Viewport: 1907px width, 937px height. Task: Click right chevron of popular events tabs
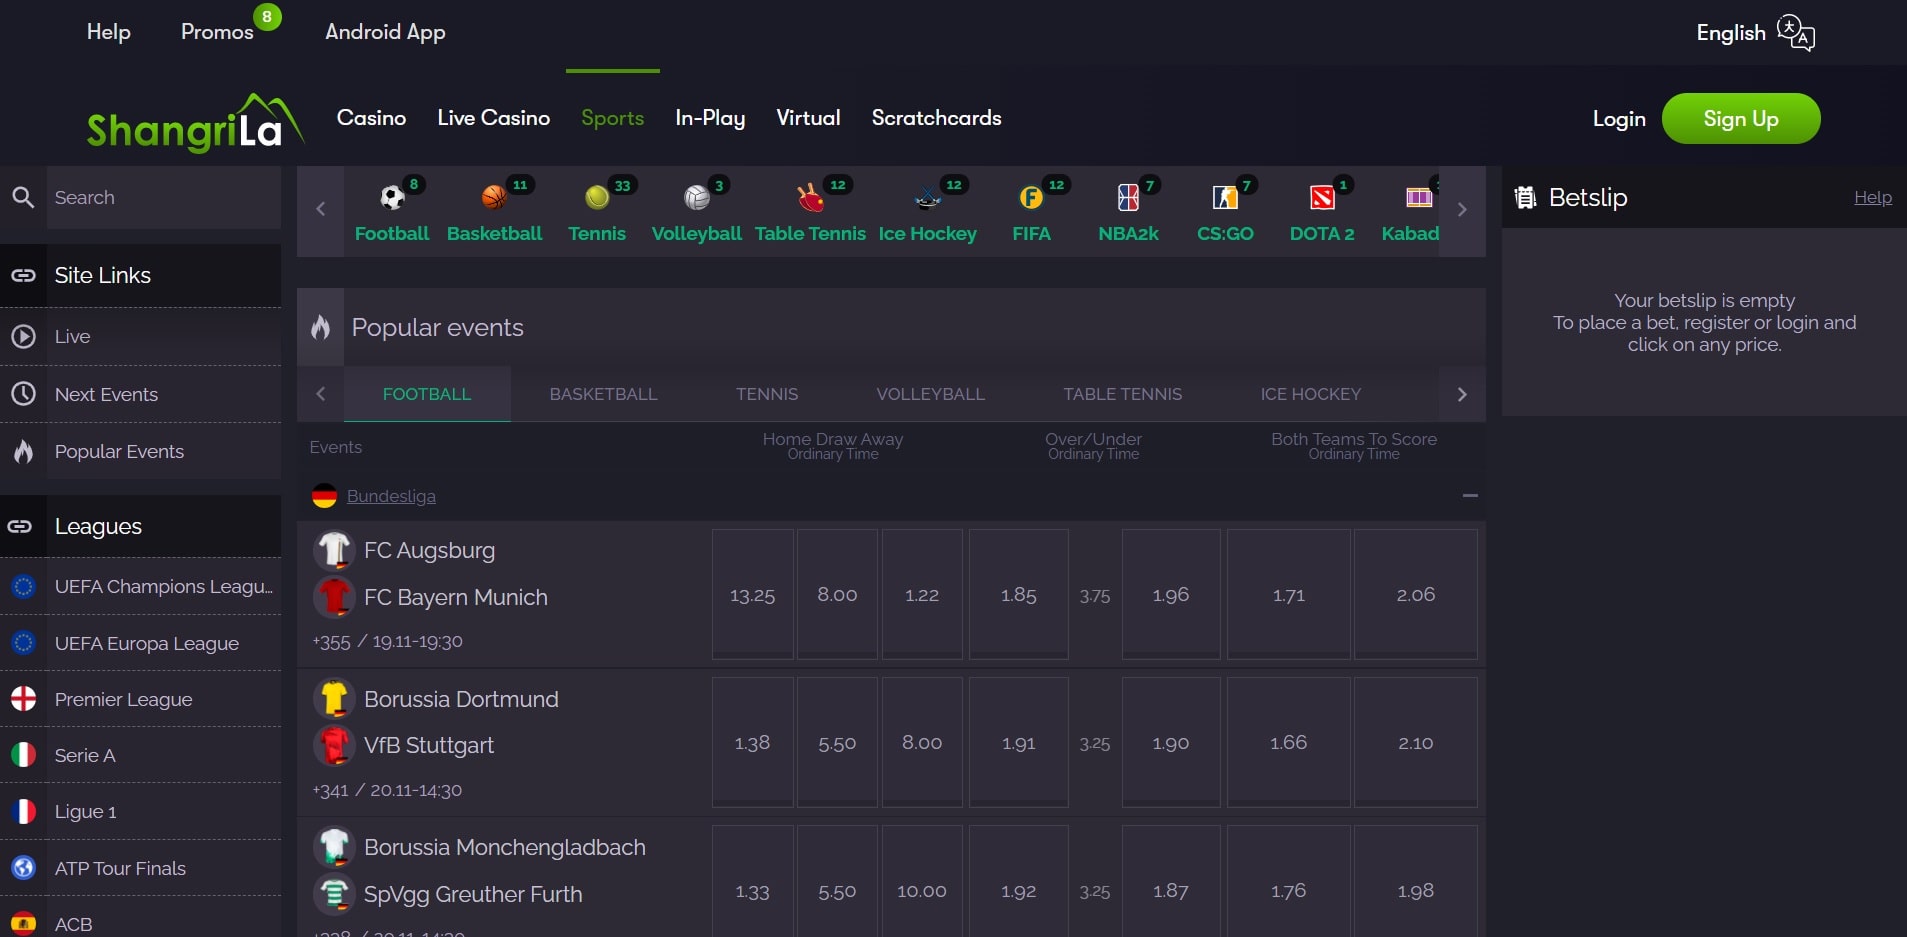[x=1462, y=394]
